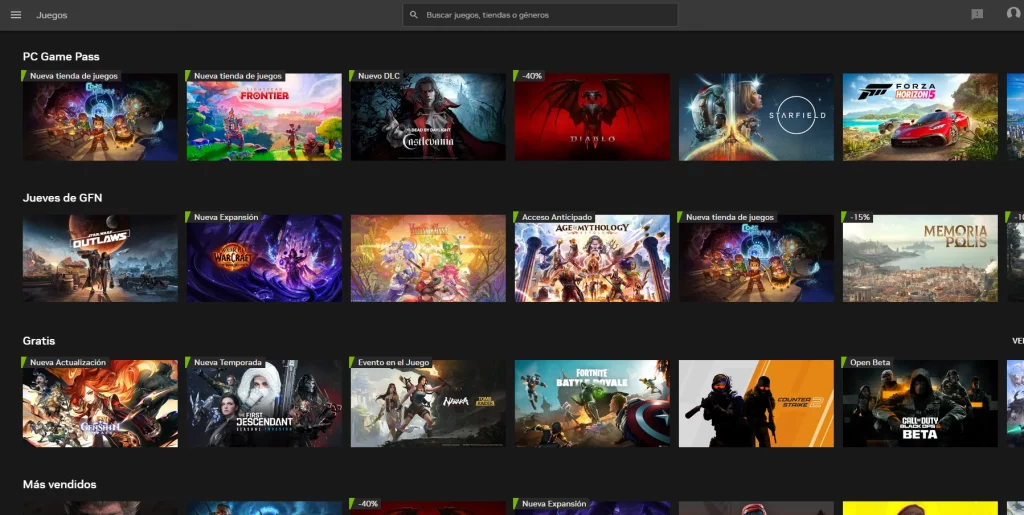Open the hamburger menu
The image size is (1024, 515).
point(16,15)
